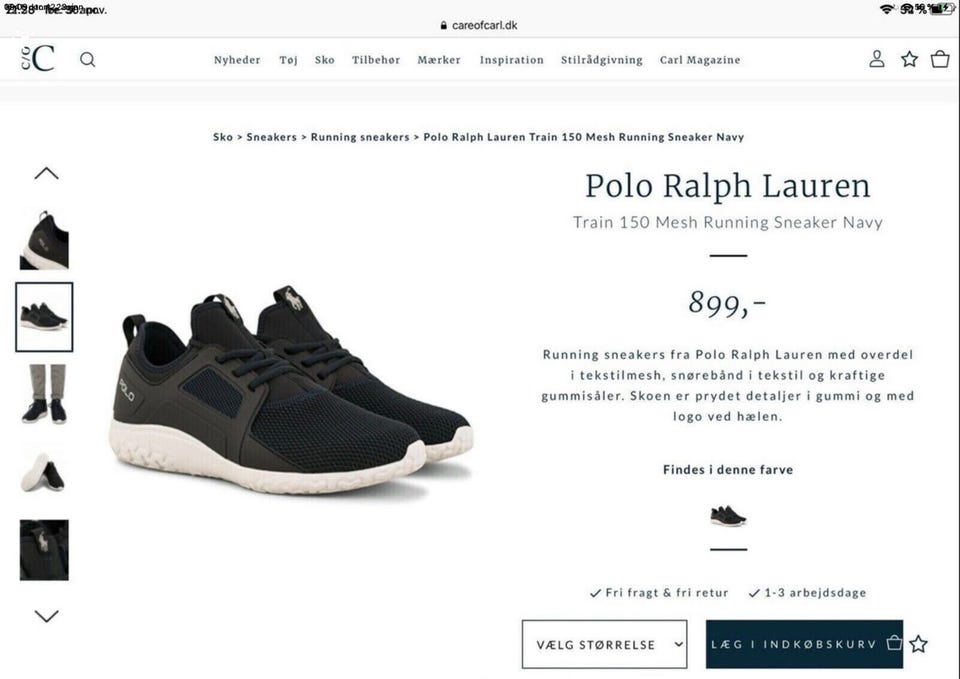
Task: Click Læg i indkøbskurv button
Action: pyautogui.click(x=804, y=644)
